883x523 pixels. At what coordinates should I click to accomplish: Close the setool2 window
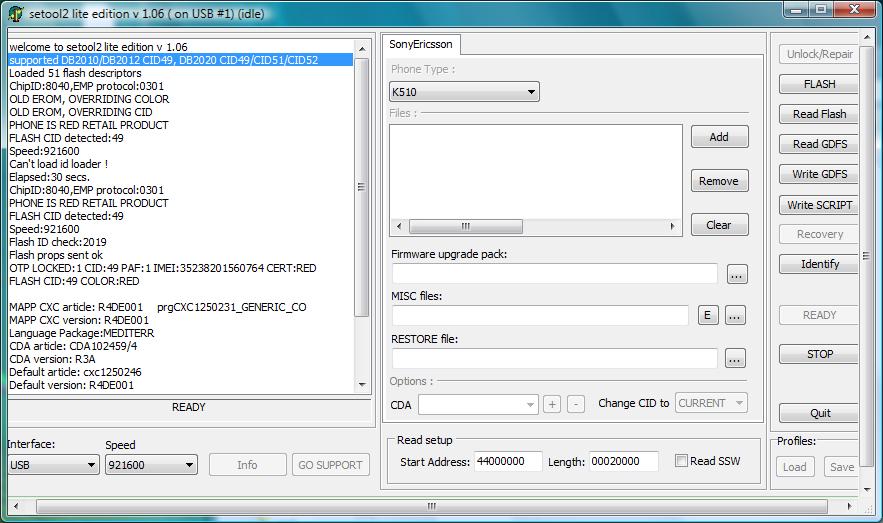(x=854, y=10)
